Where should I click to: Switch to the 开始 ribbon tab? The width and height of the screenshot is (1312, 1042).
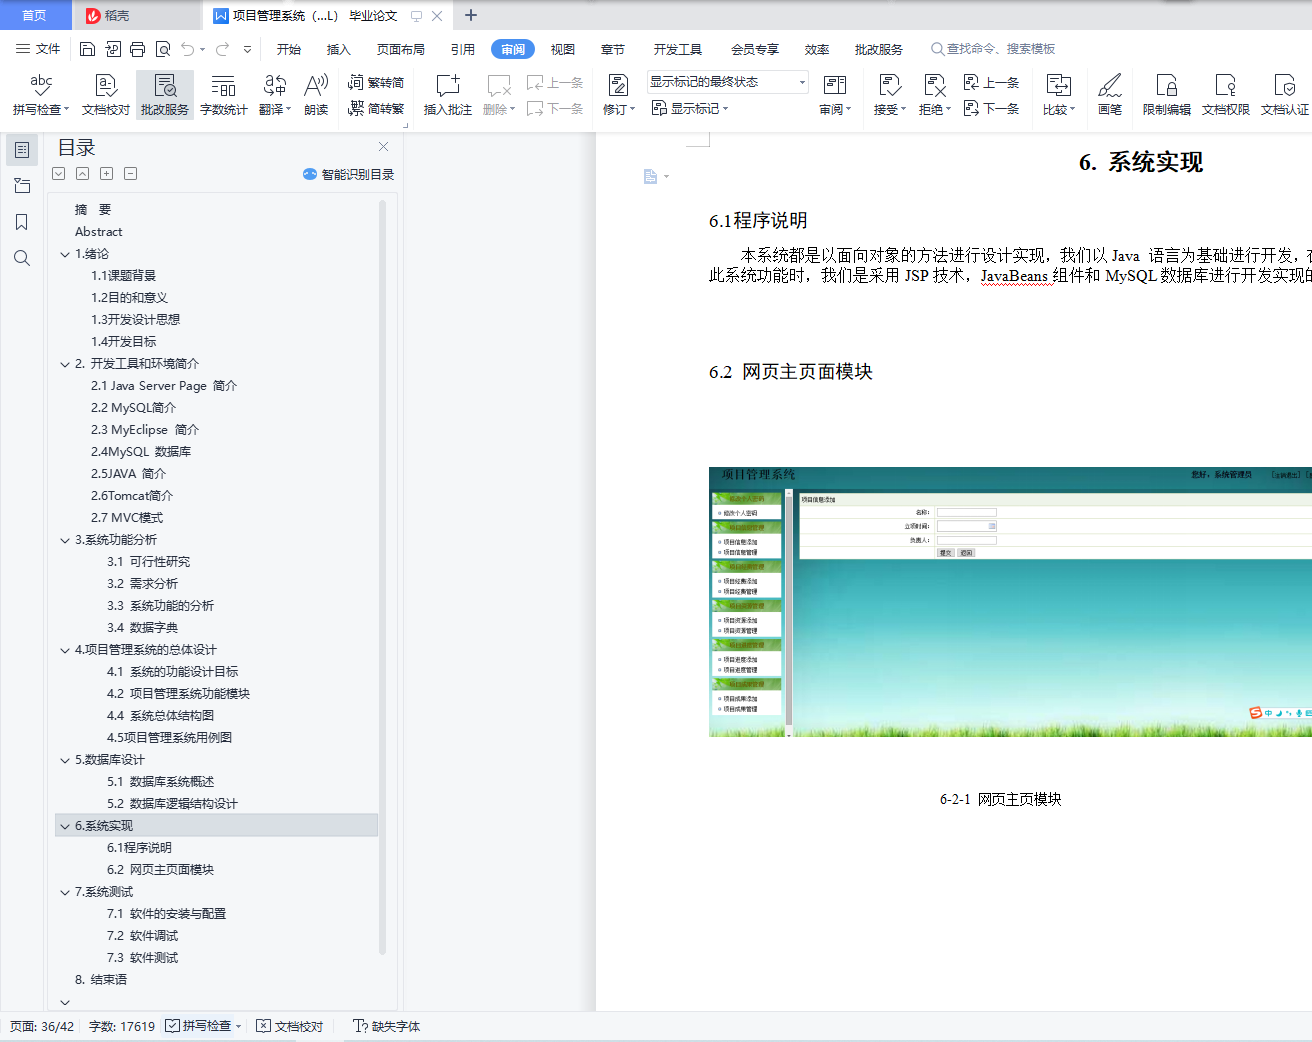coord(289,49)
